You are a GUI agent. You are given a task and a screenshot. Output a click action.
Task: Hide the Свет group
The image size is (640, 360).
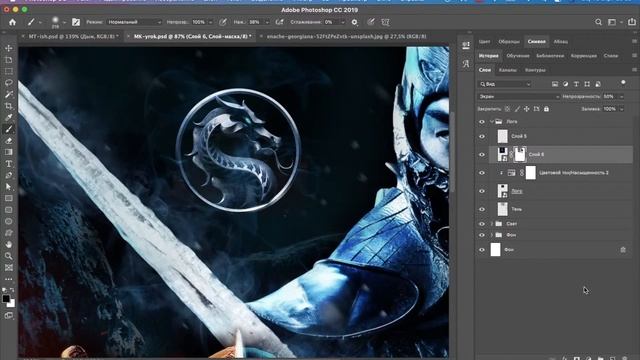[482, 224]
